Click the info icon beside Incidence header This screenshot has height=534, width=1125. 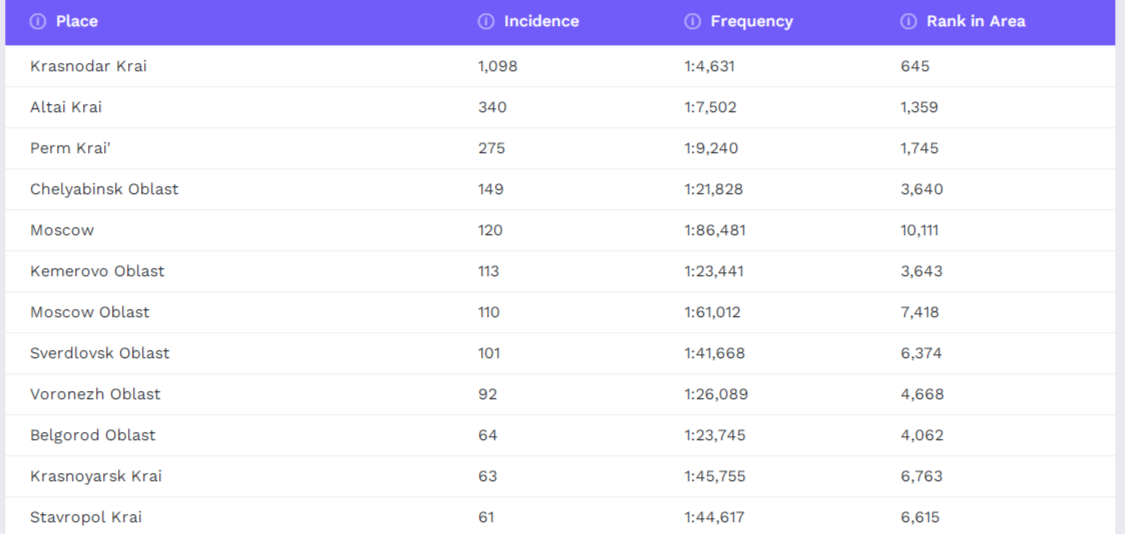(x=486, y=21)
